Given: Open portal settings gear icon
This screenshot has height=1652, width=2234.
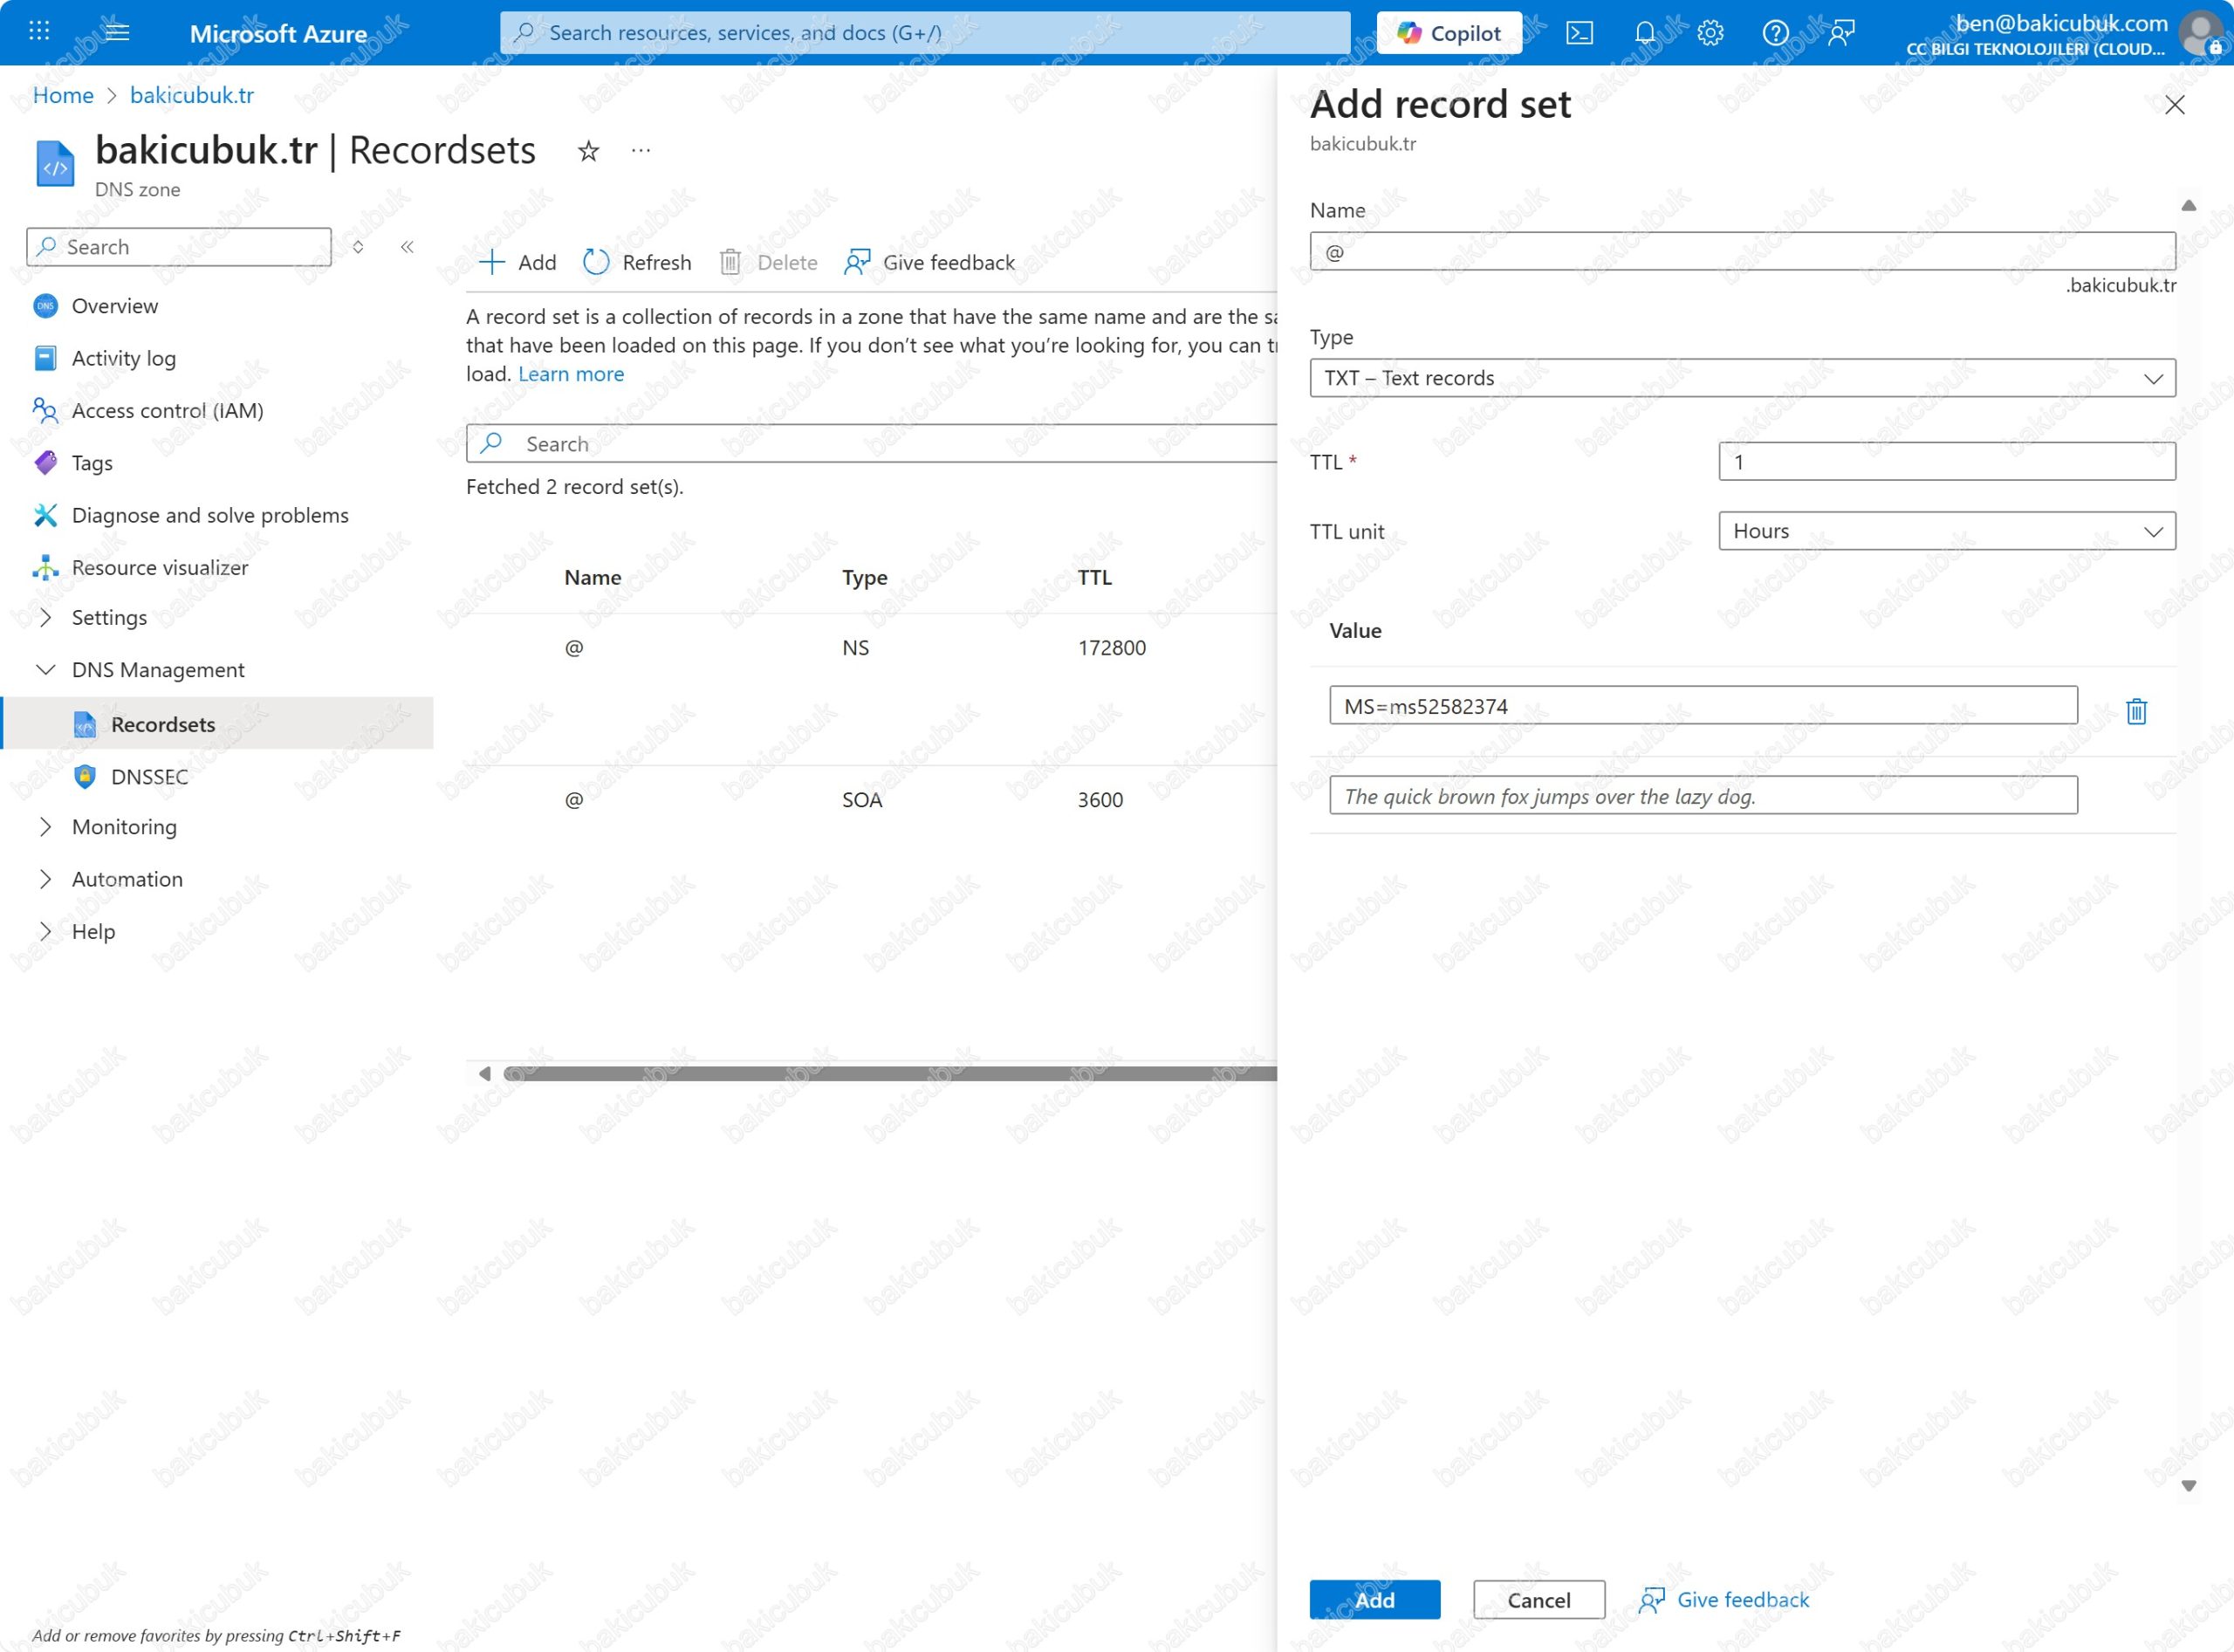Looking at the screenshot, I should pyautogui.click(x=1710, y=33).
